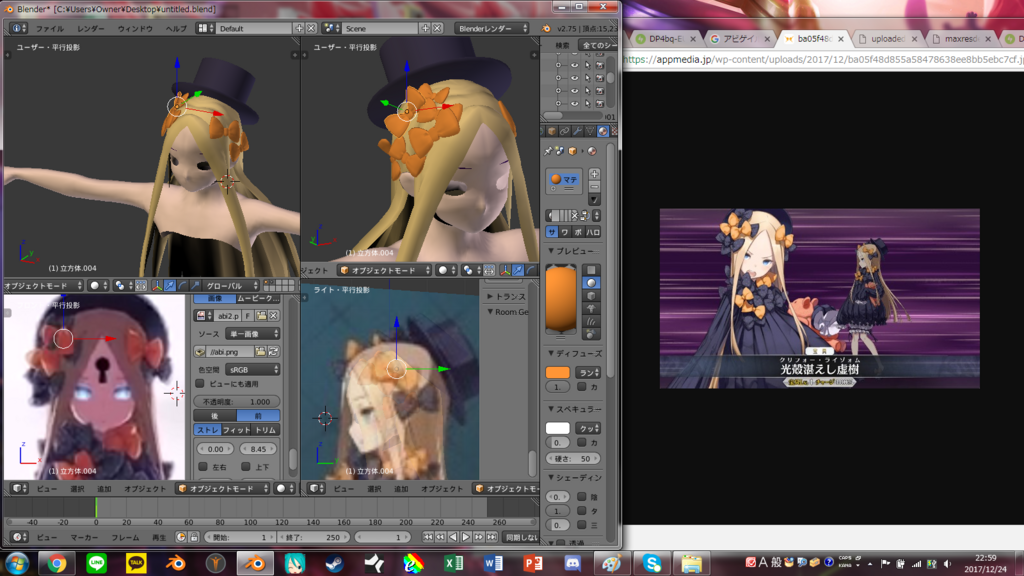This screenshot has width=1024, height=576.
Task: Open the Object cube tab in properties
Action: 552,131
